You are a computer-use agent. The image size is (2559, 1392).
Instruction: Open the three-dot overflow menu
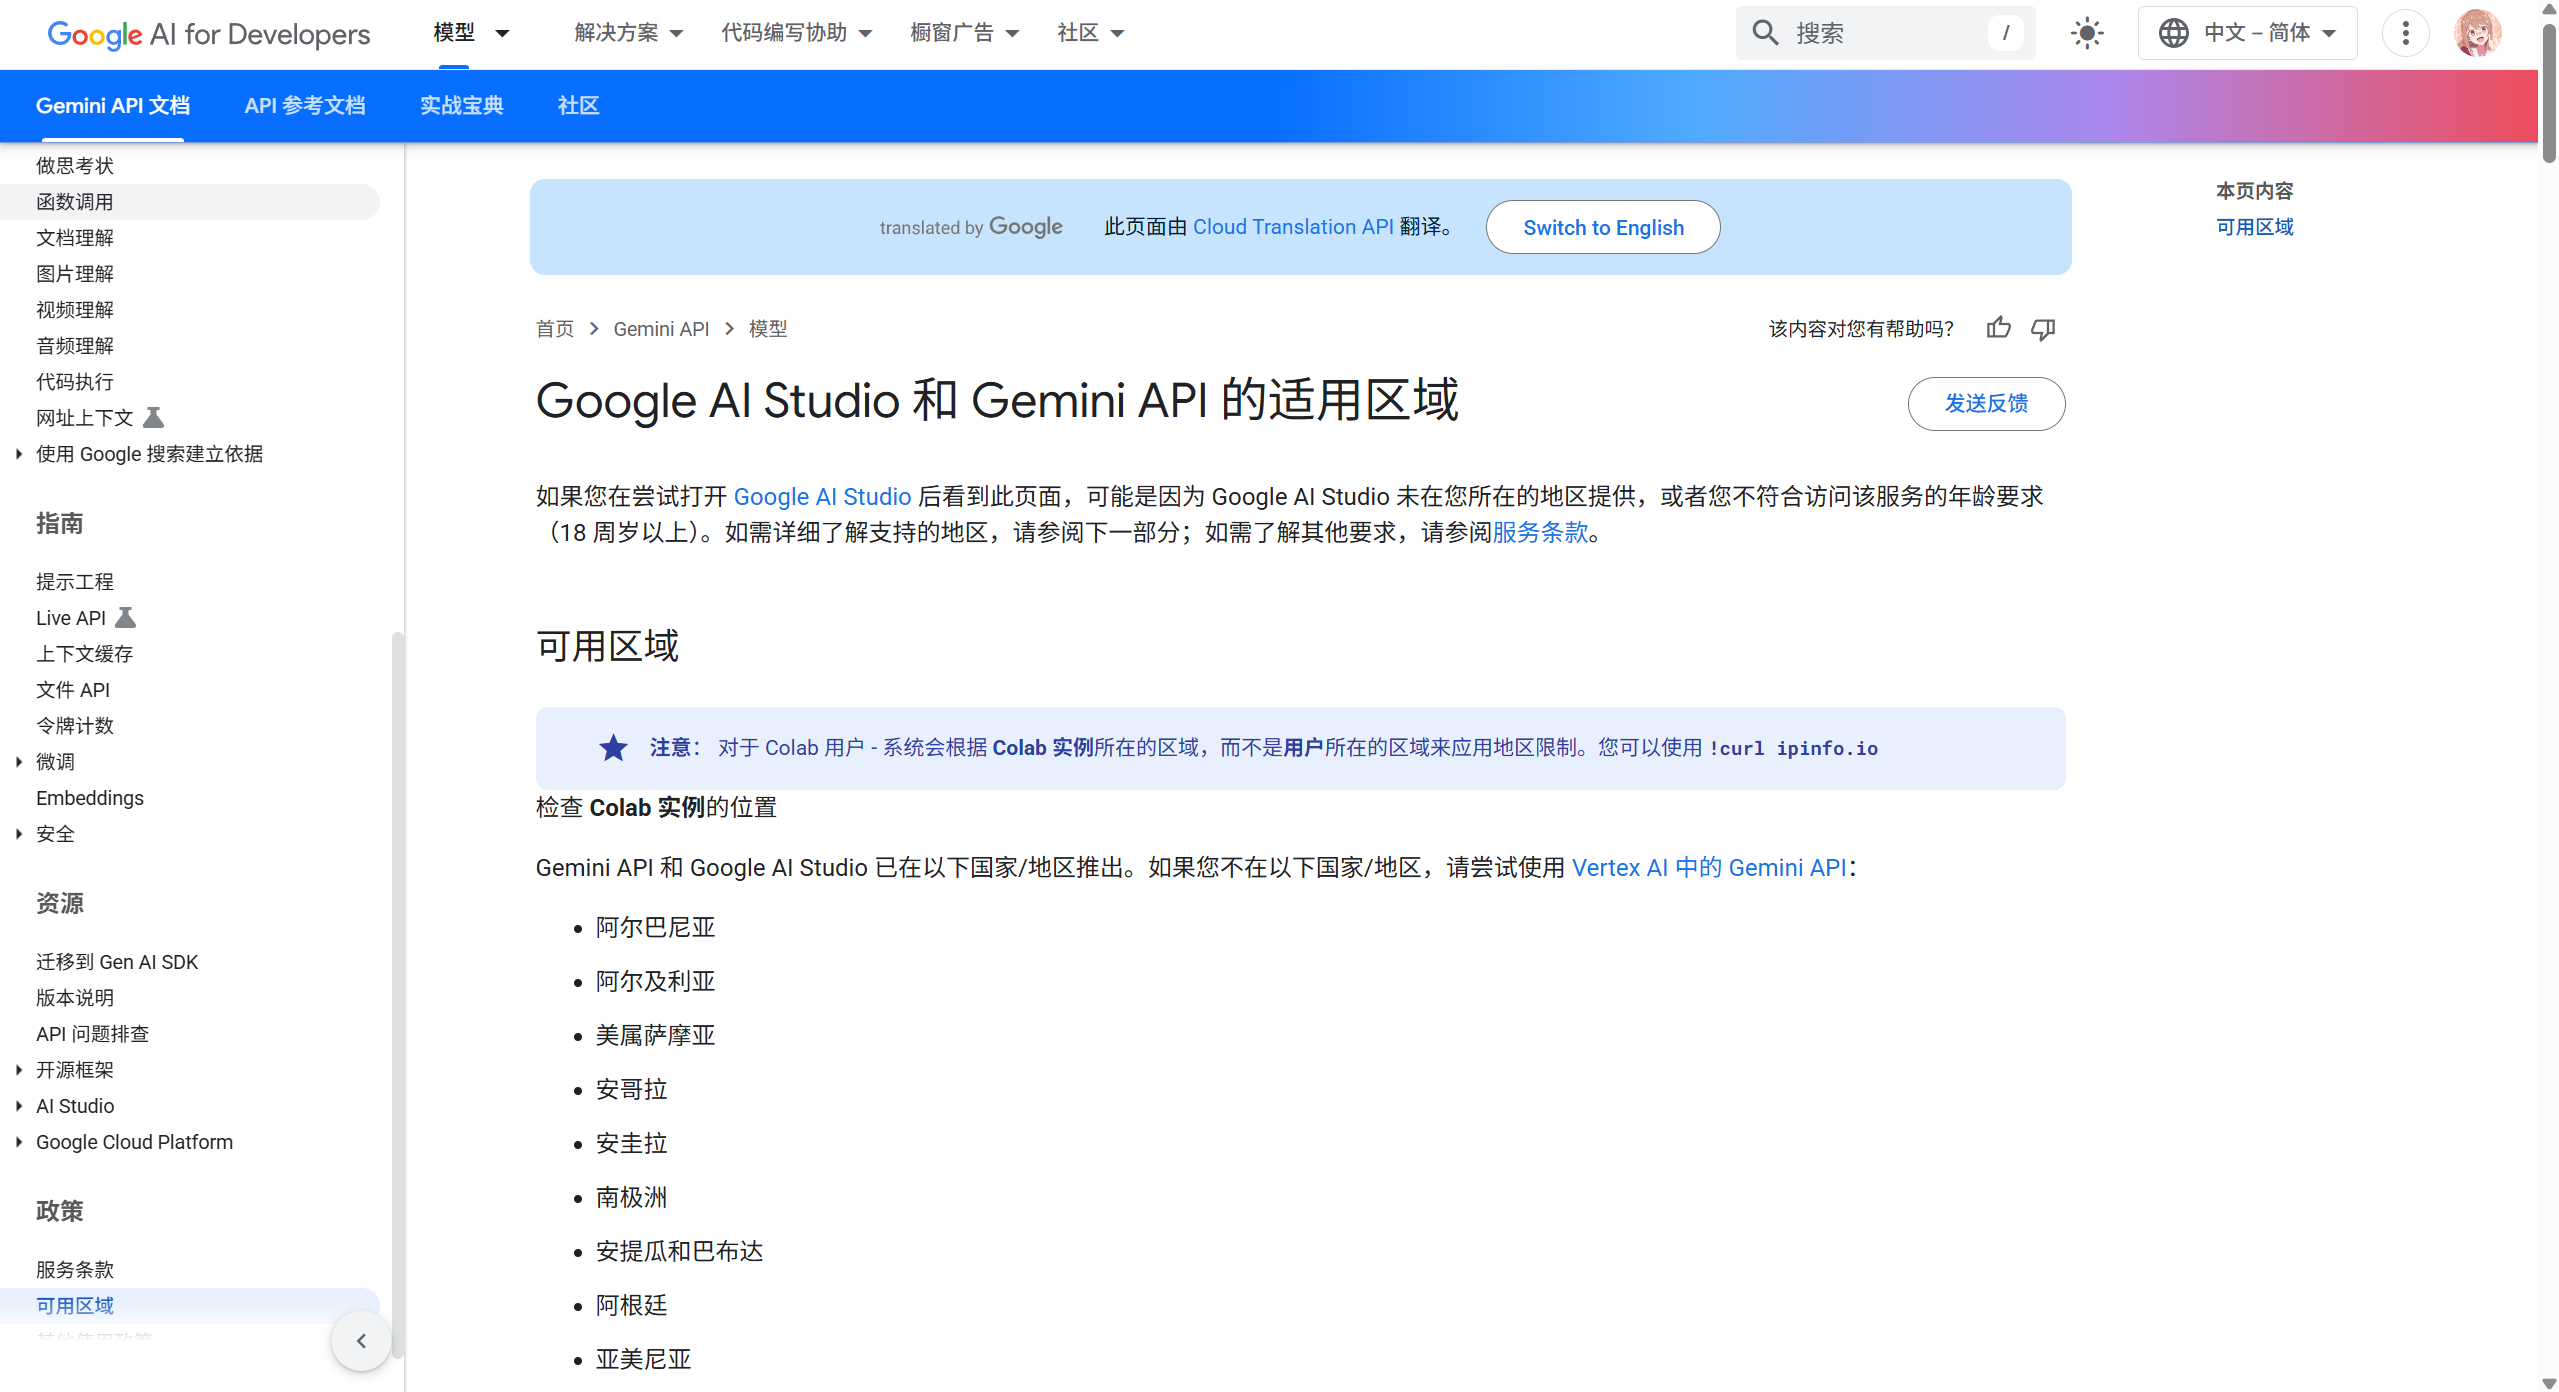tap(2405, 32)
